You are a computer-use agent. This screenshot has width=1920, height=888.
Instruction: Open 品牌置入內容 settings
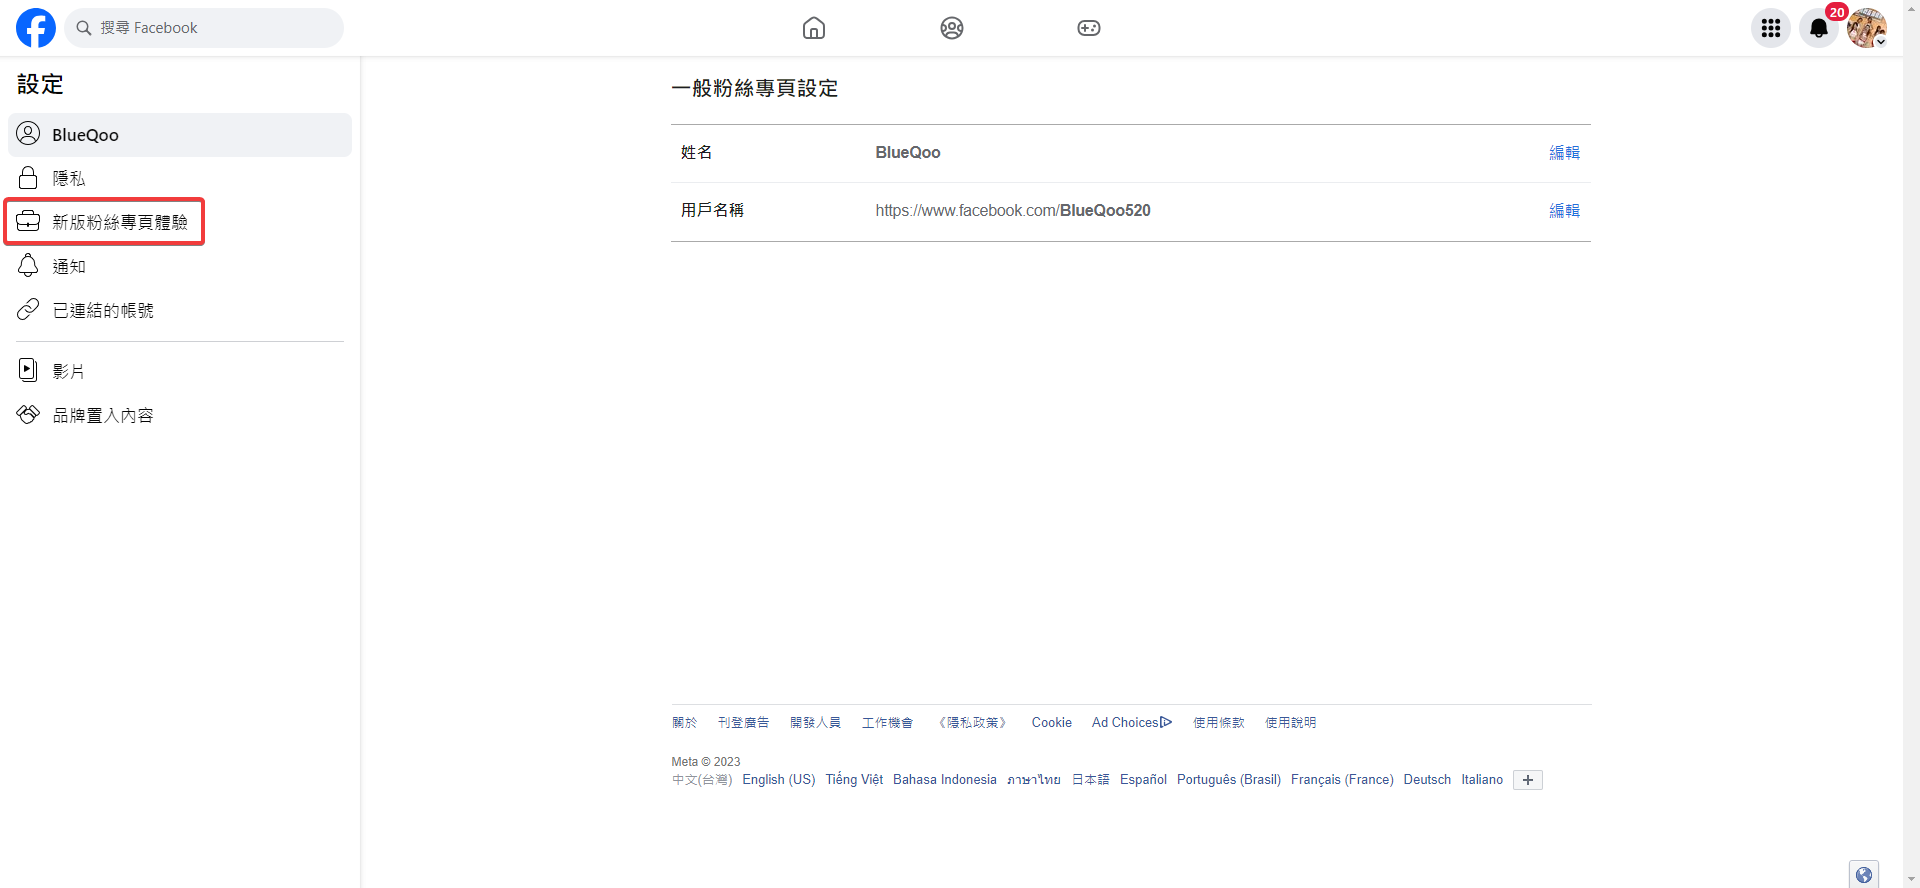[x=103, y=416]
